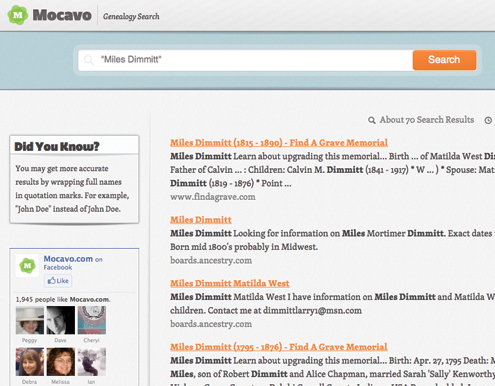495x386 pixels.
Task: Click the magnifier icon in search box
Action: [89, 60]
